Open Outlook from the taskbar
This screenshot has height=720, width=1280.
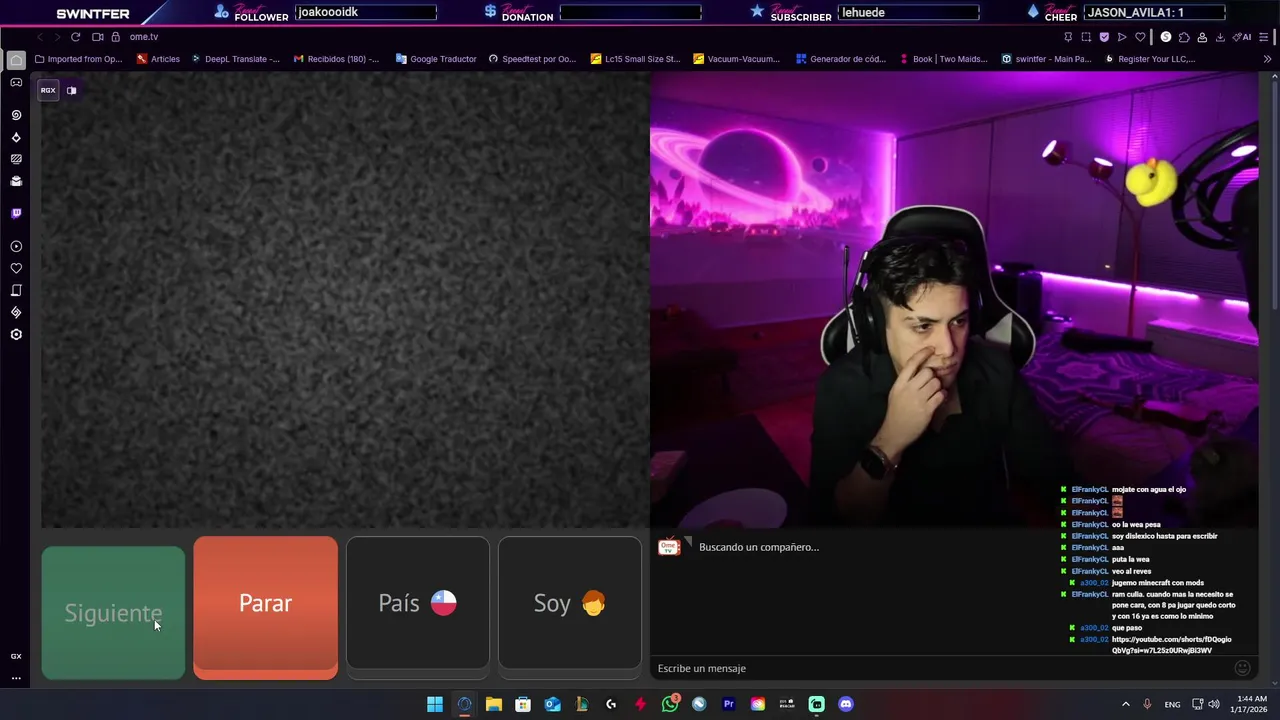[552, 704]
